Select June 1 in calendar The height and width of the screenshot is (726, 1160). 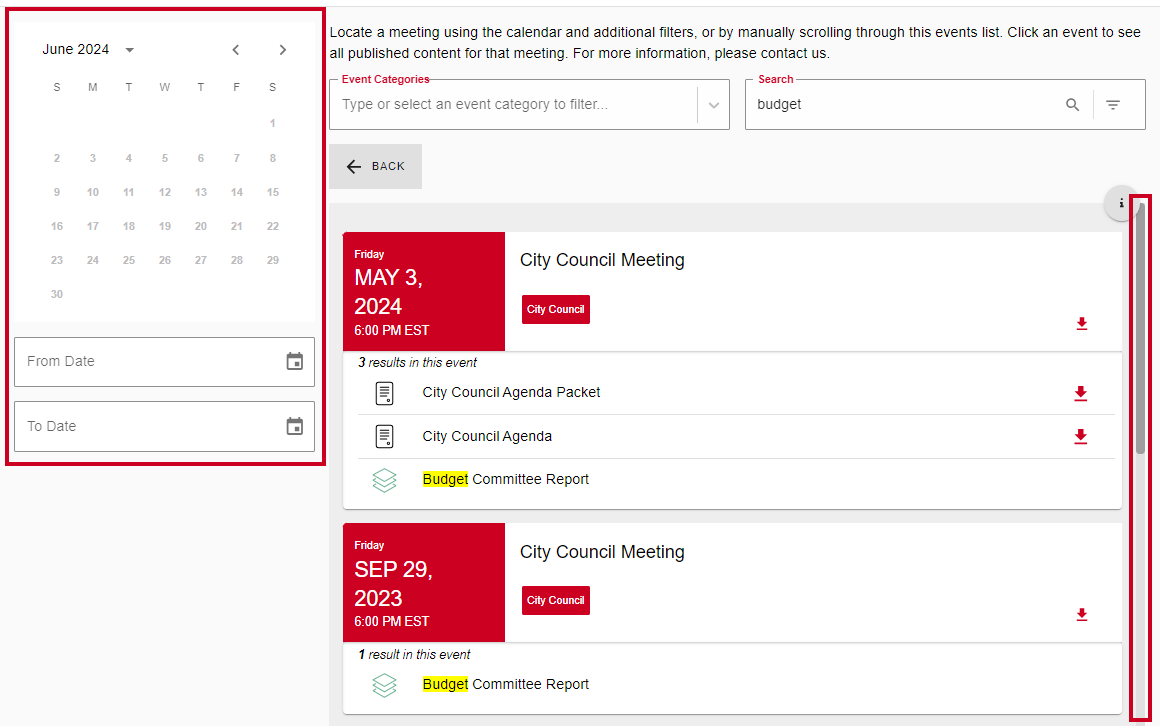pyautogui.click(x=273, y=124)
